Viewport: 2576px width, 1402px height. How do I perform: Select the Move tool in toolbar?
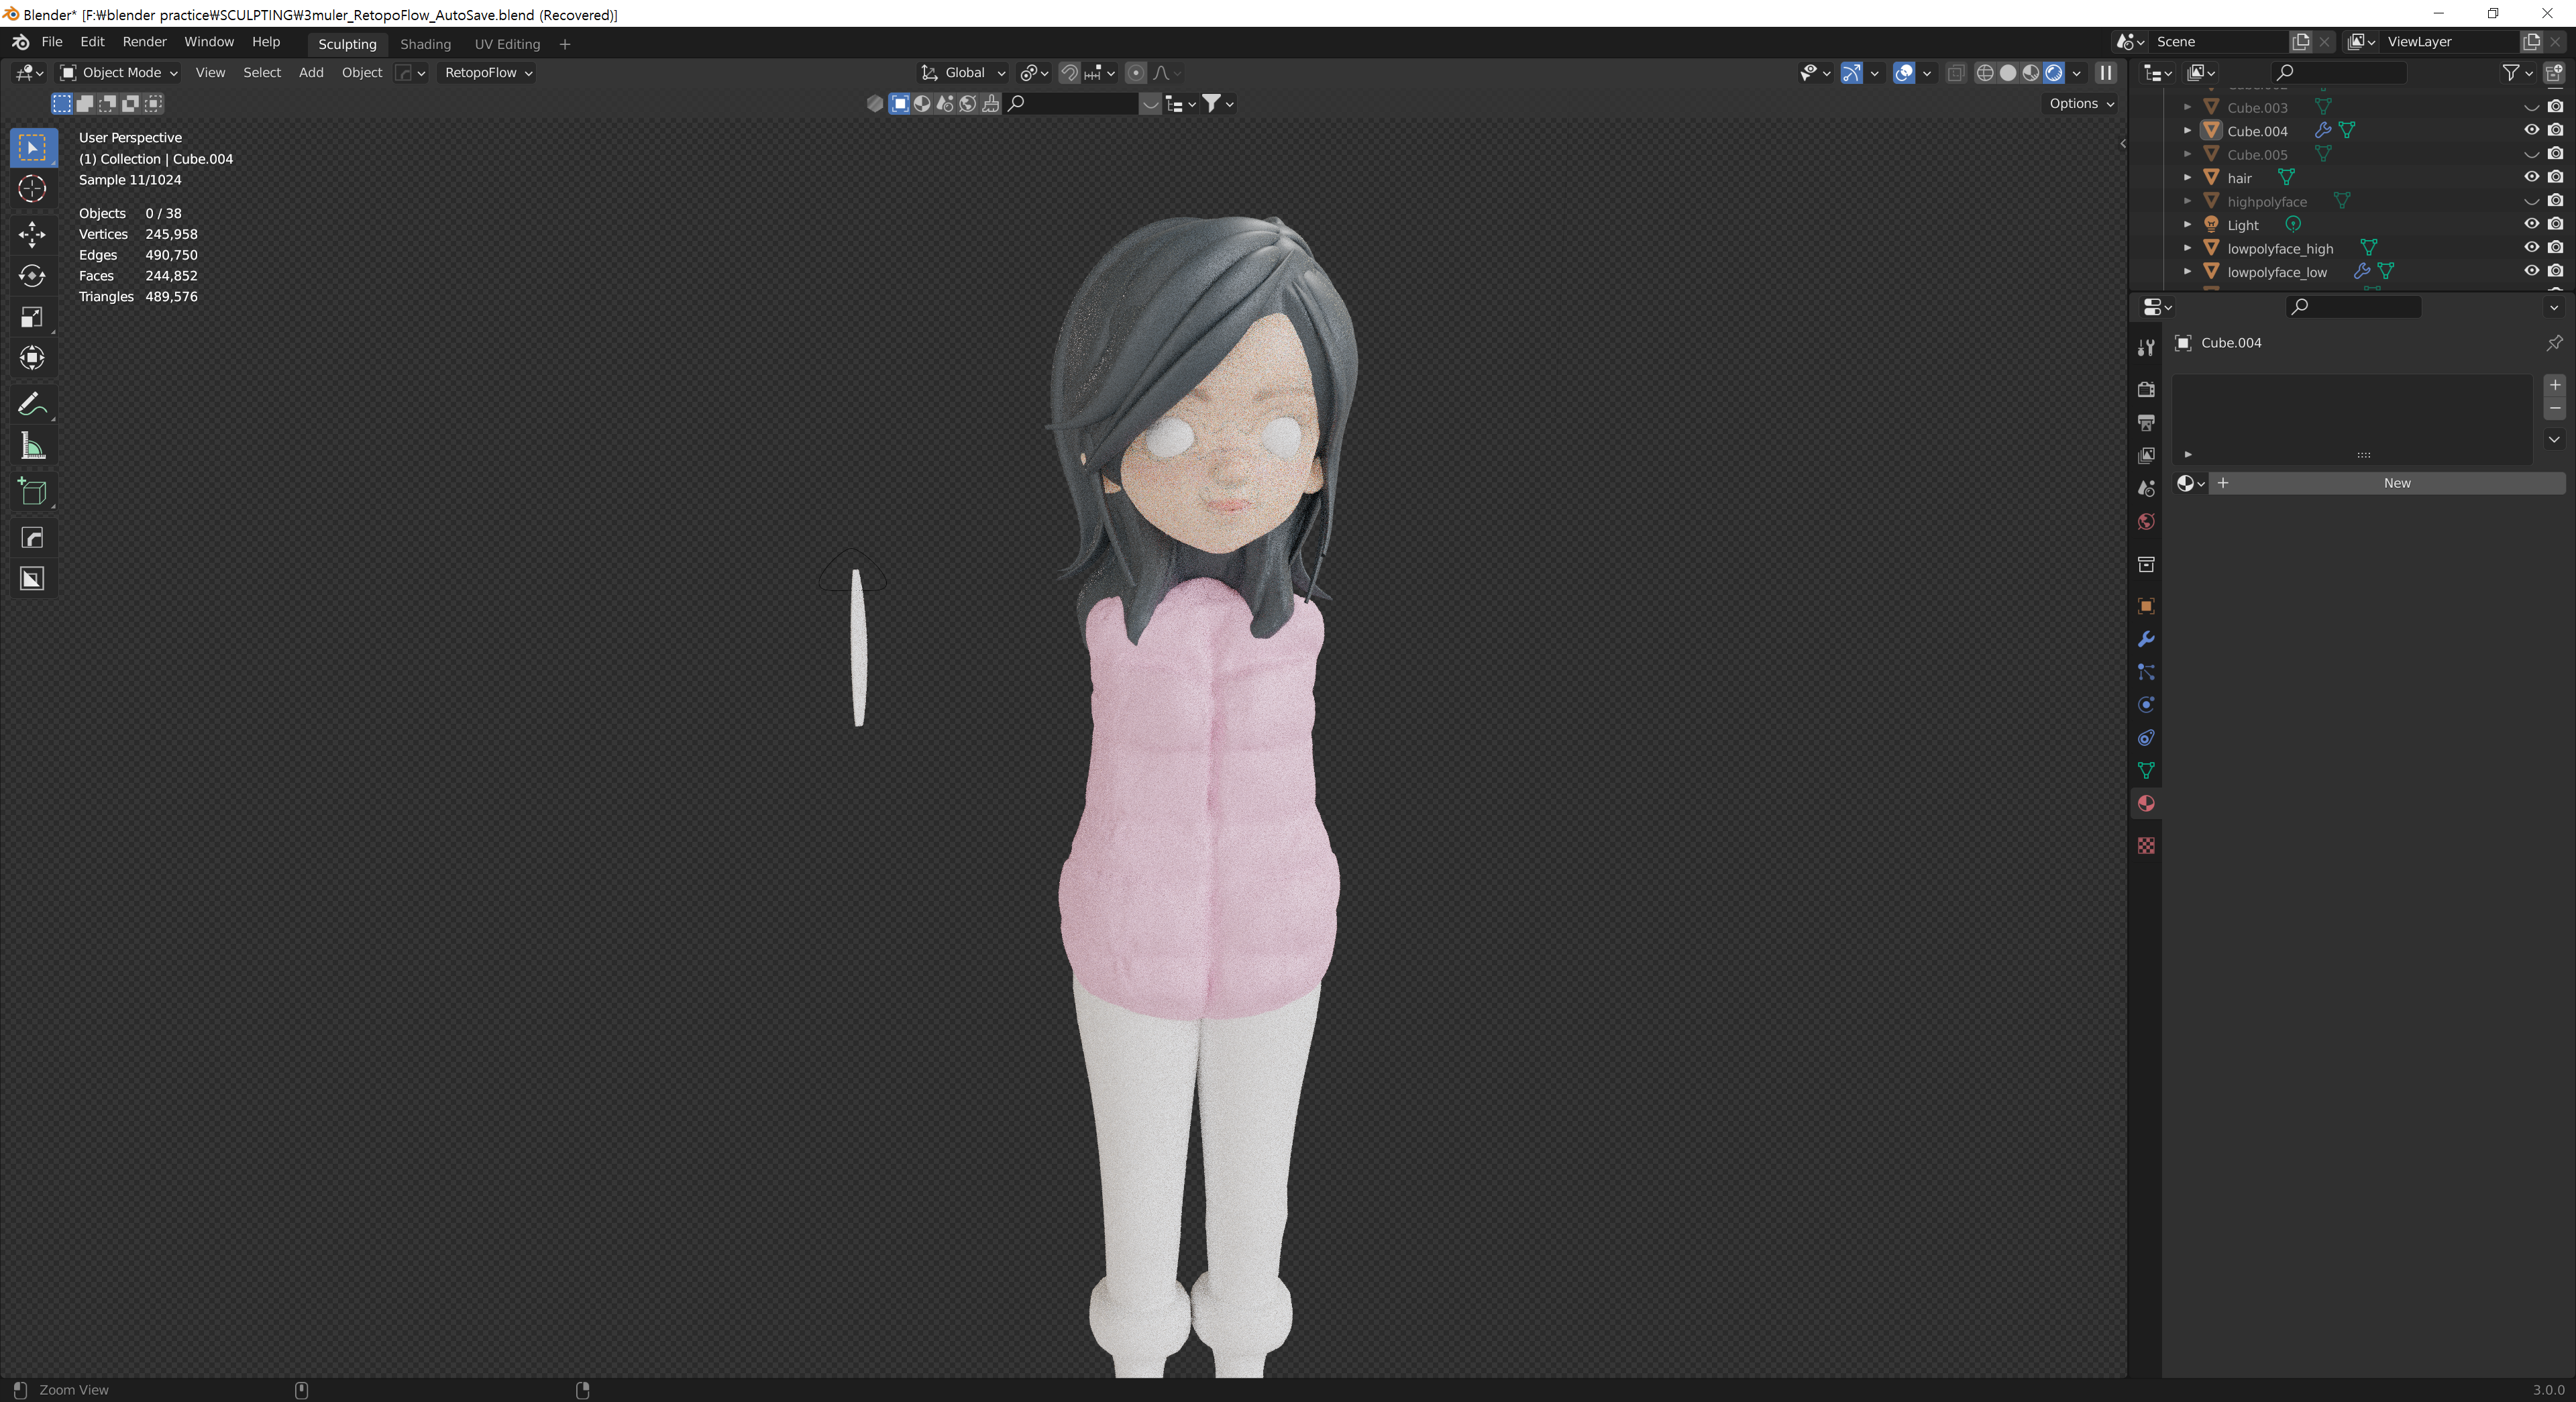pos(32,234)
